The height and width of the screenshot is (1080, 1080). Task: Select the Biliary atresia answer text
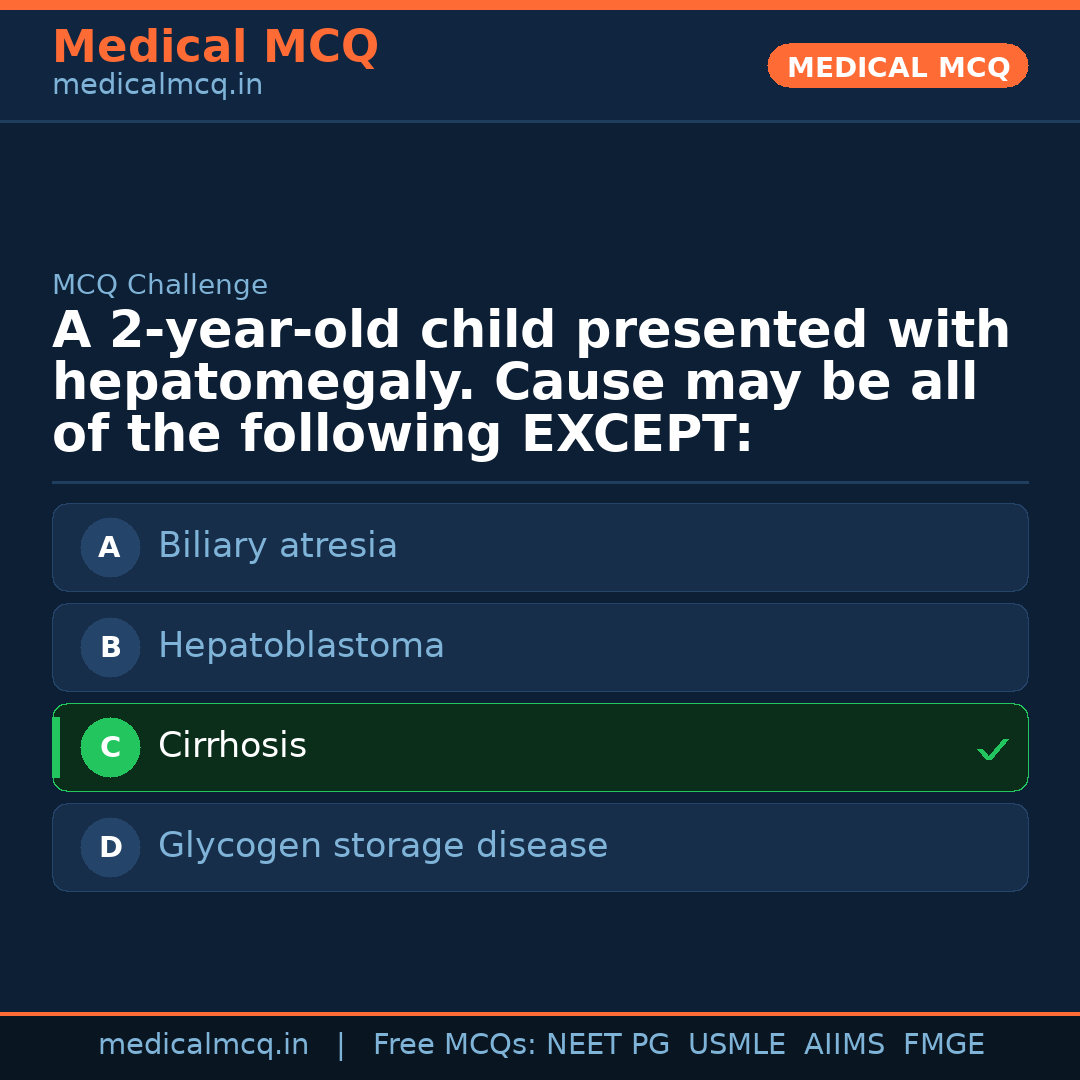click(277, 546)
